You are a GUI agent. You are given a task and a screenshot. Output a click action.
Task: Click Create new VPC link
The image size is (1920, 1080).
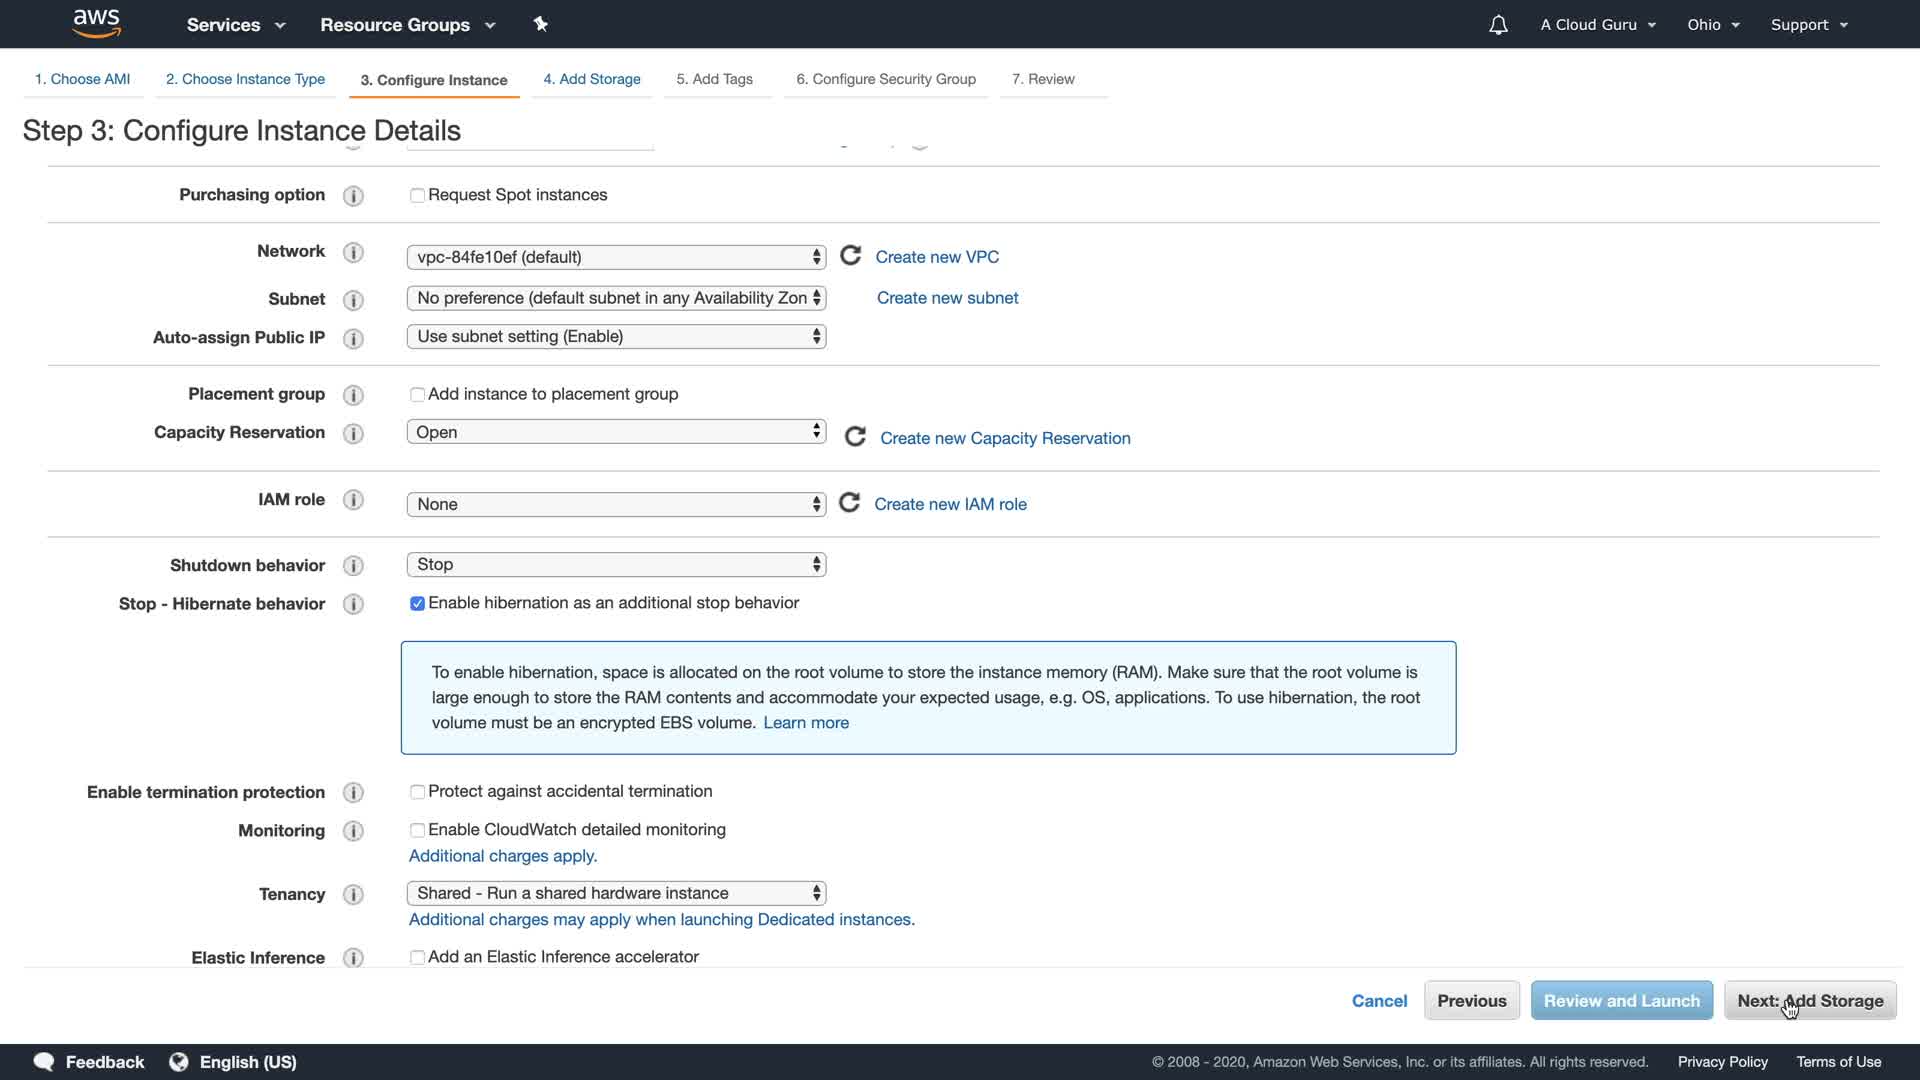[x=937, y=257]
